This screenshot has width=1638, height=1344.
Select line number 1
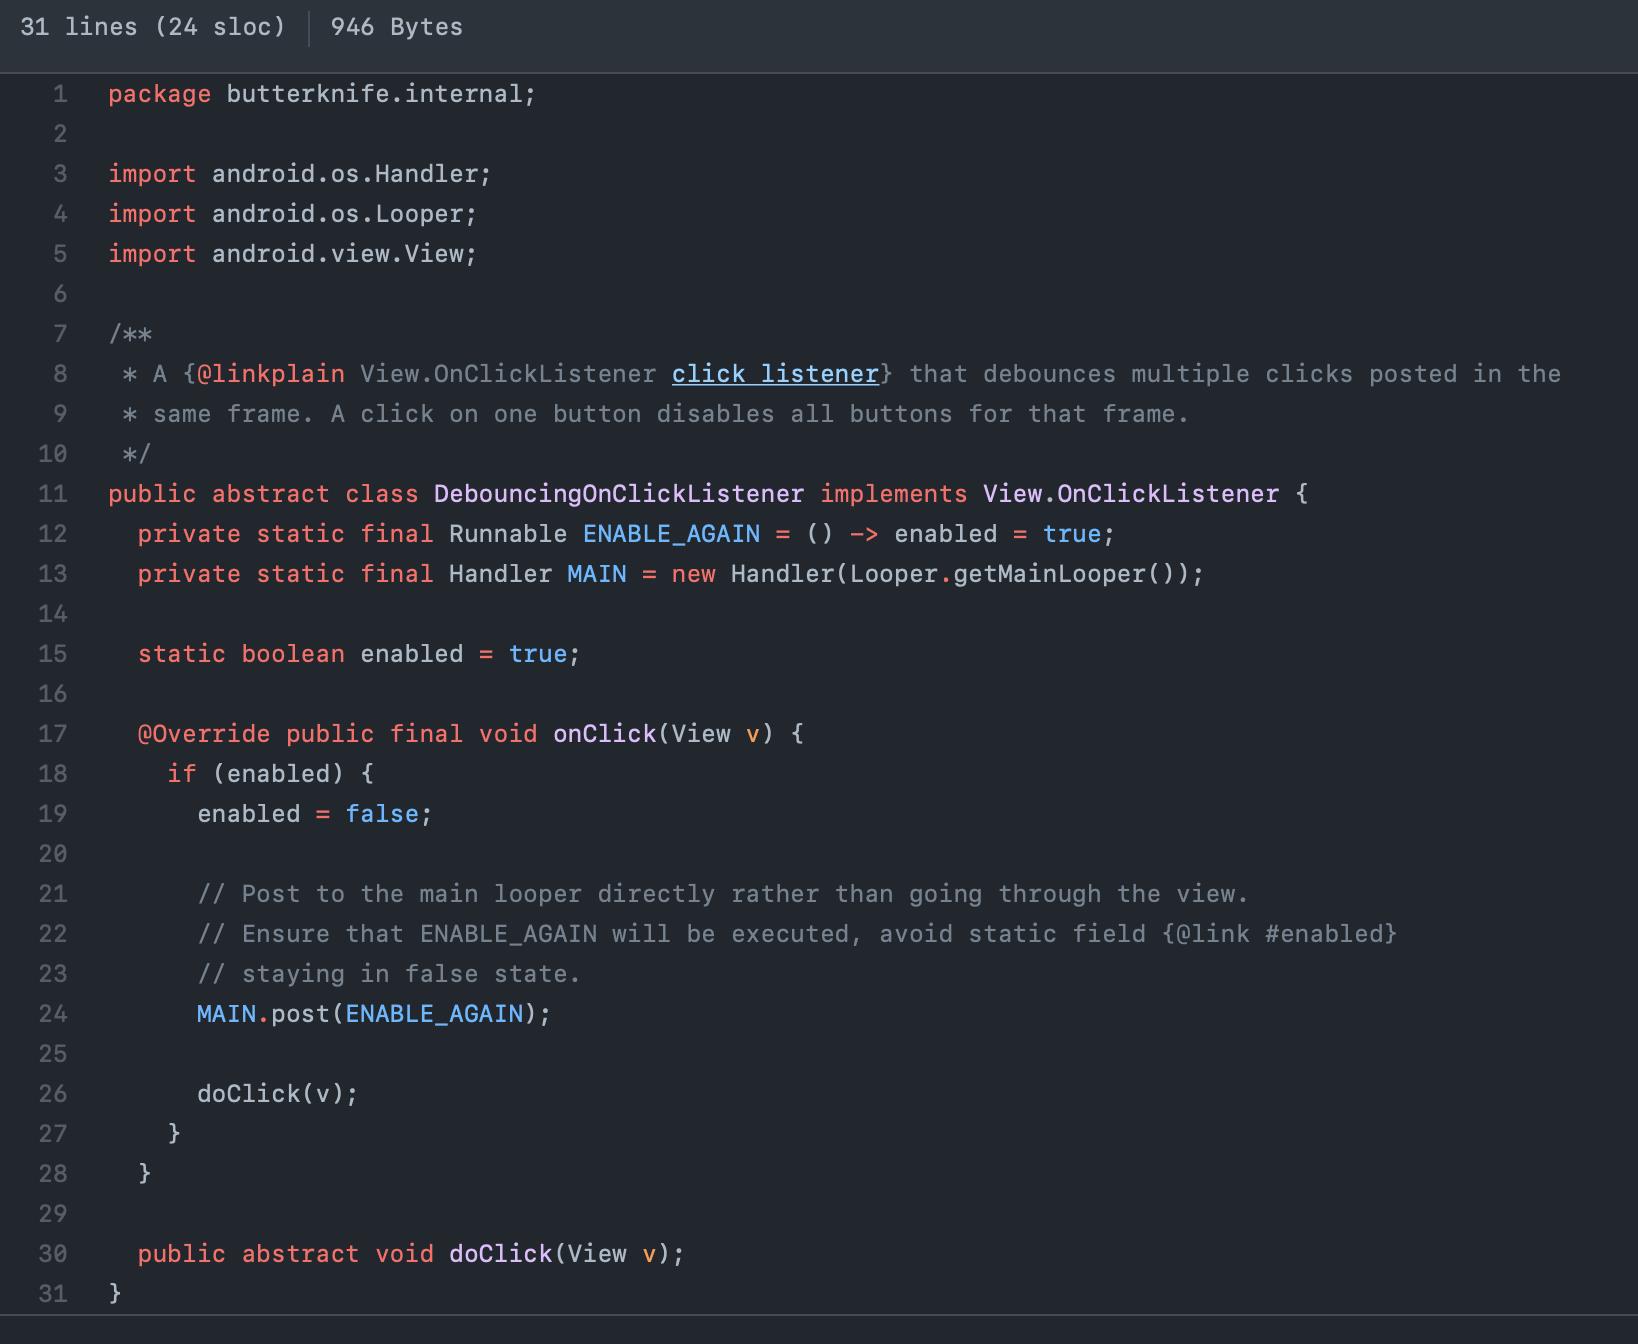[60, 94]
